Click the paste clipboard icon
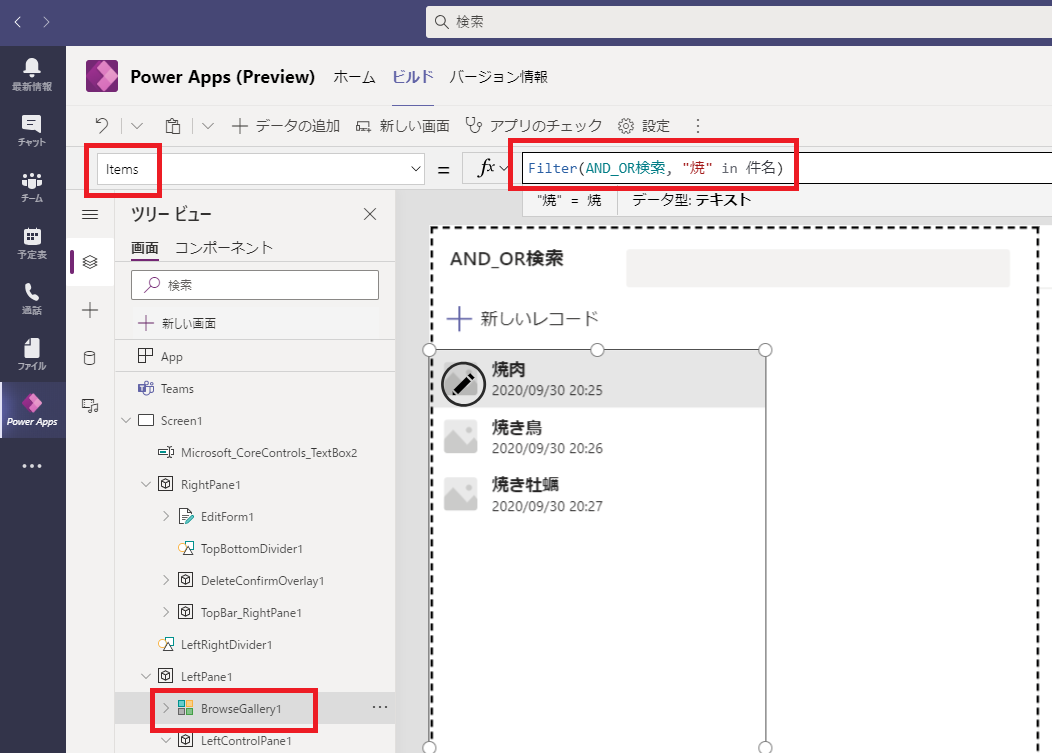The width and height of the screenshot is (1052, 753). pyautogui.click(x=172, y=126)
